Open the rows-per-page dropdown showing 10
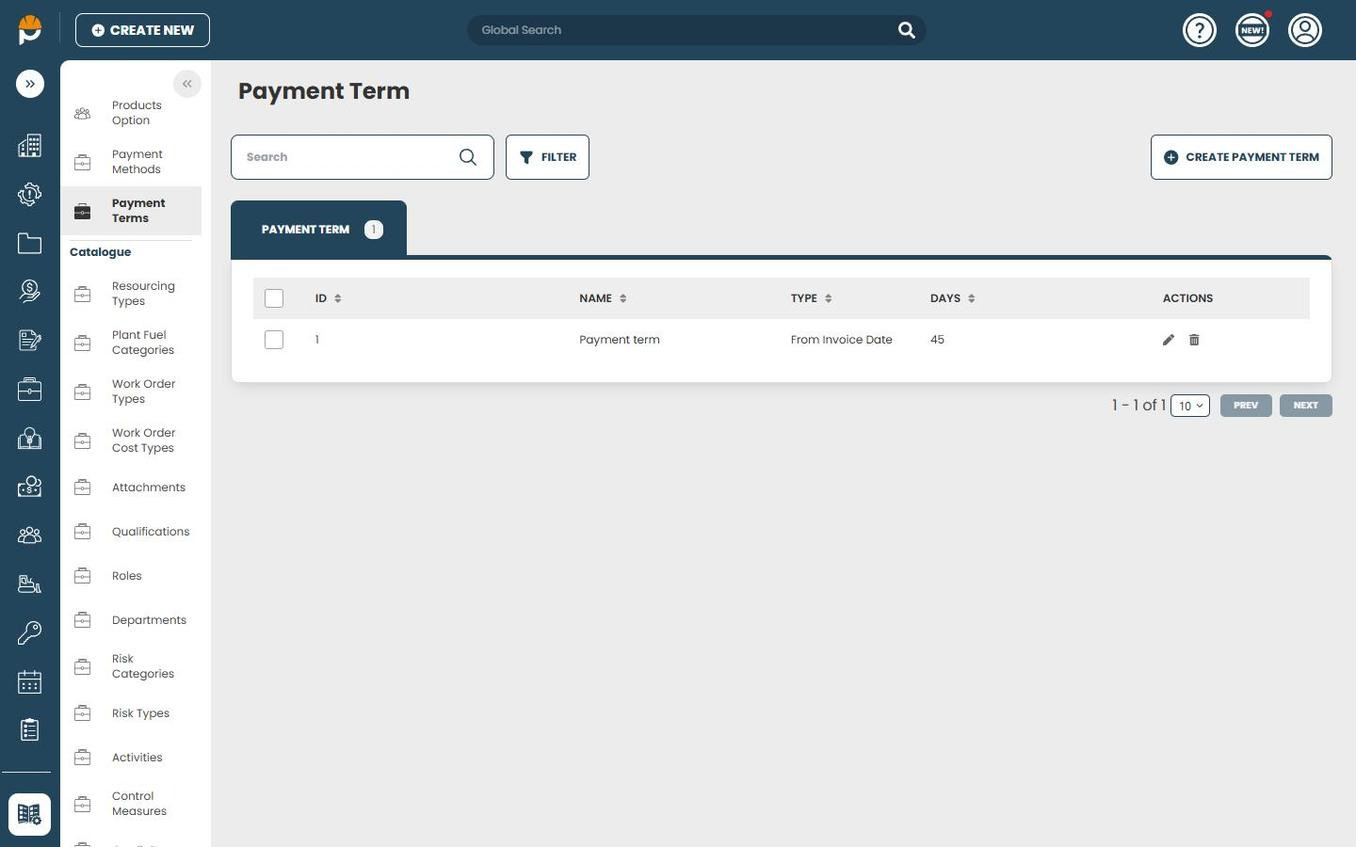 1190,406
